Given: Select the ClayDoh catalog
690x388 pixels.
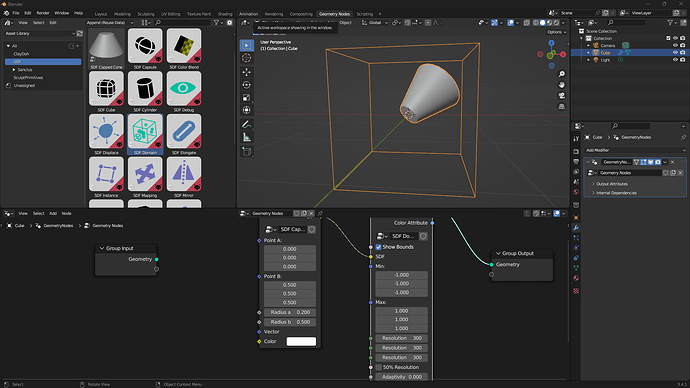Looking at the screenshot, I should pyautogui.click(x=21, y=54).
